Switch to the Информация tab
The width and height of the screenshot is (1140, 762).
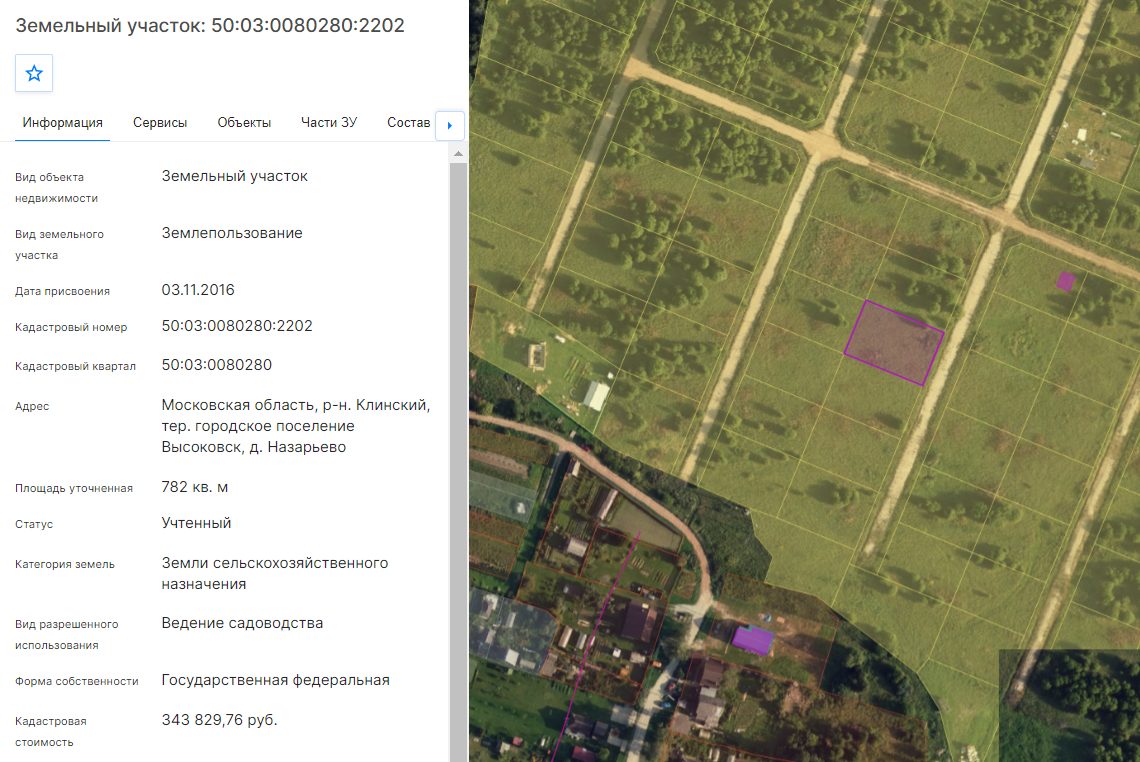coord(63,123)
